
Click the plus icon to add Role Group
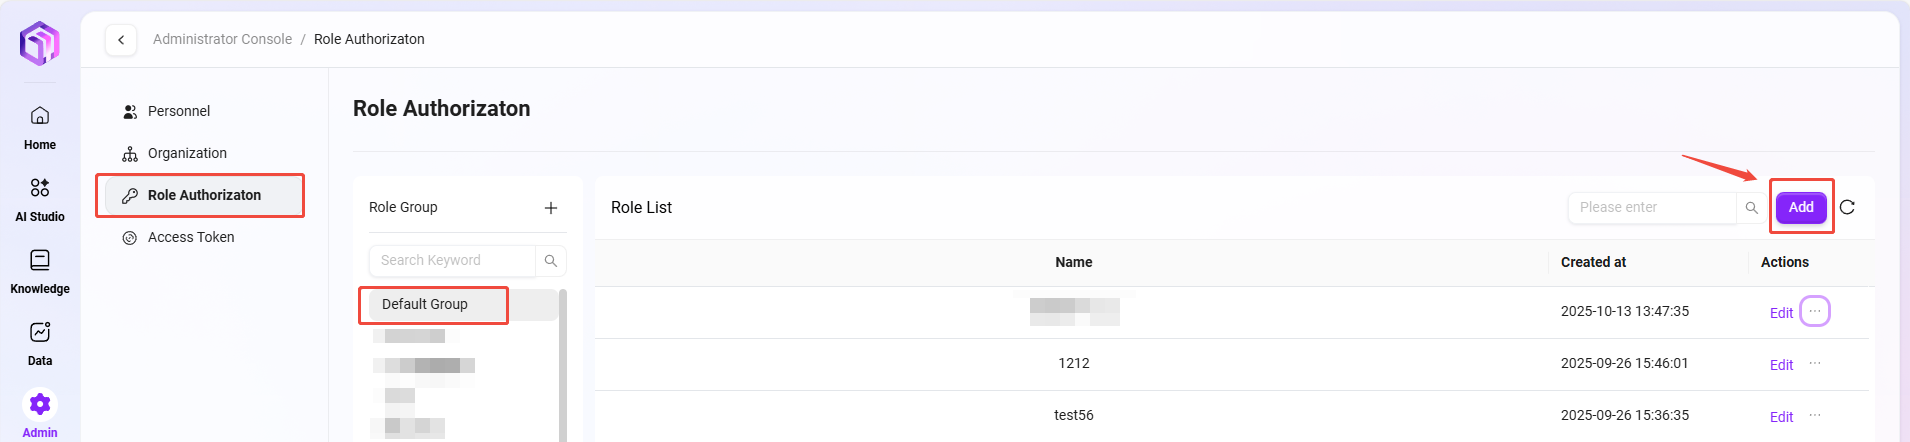point(551,208)
